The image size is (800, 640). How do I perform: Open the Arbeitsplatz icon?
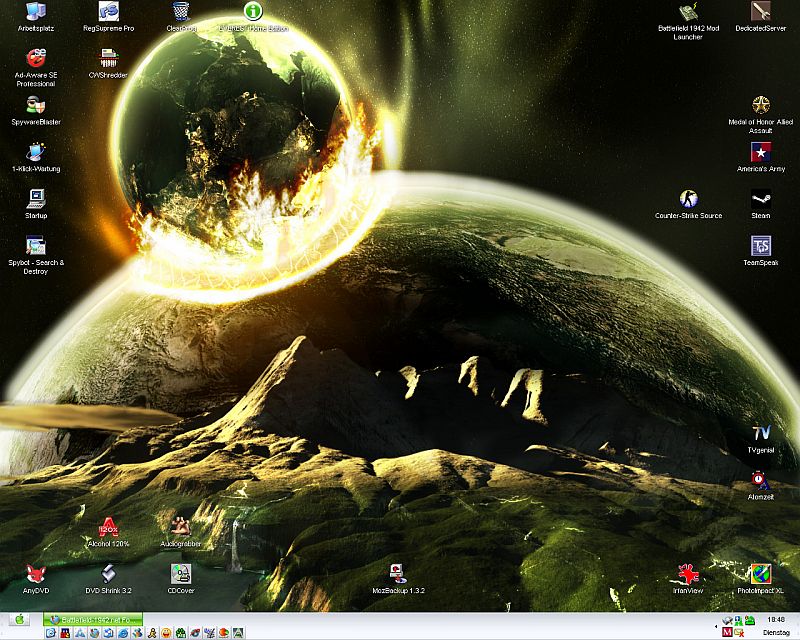(x=36, y=12)
